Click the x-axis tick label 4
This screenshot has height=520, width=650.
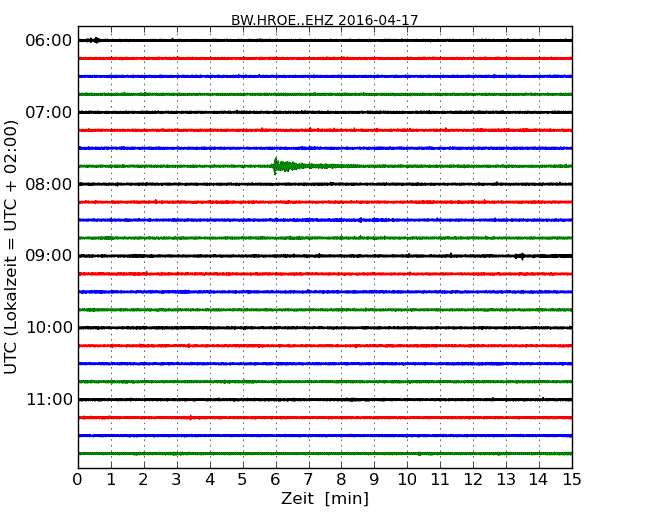tap(210, 479)
